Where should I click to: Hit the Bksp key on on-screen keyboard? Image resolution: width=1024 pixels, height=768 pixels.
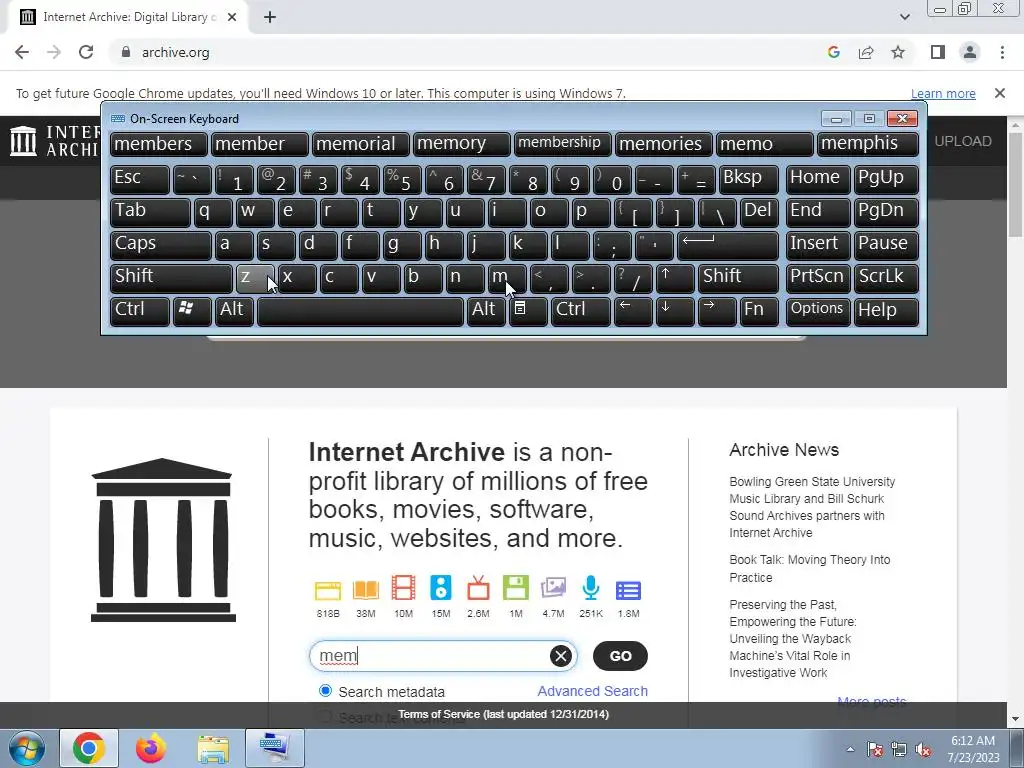pyautogui.click(x=748, y=179)
